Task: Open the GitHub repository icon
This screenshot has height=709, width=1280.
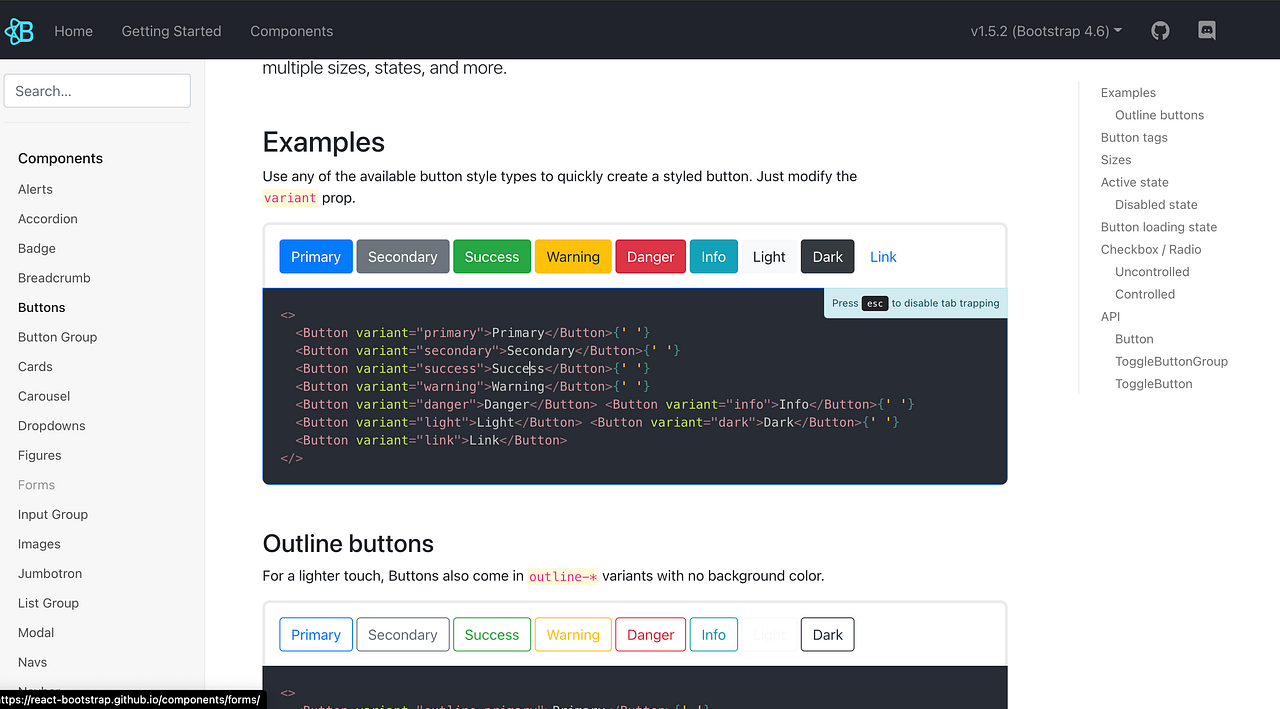Action: pos(1159,30)
